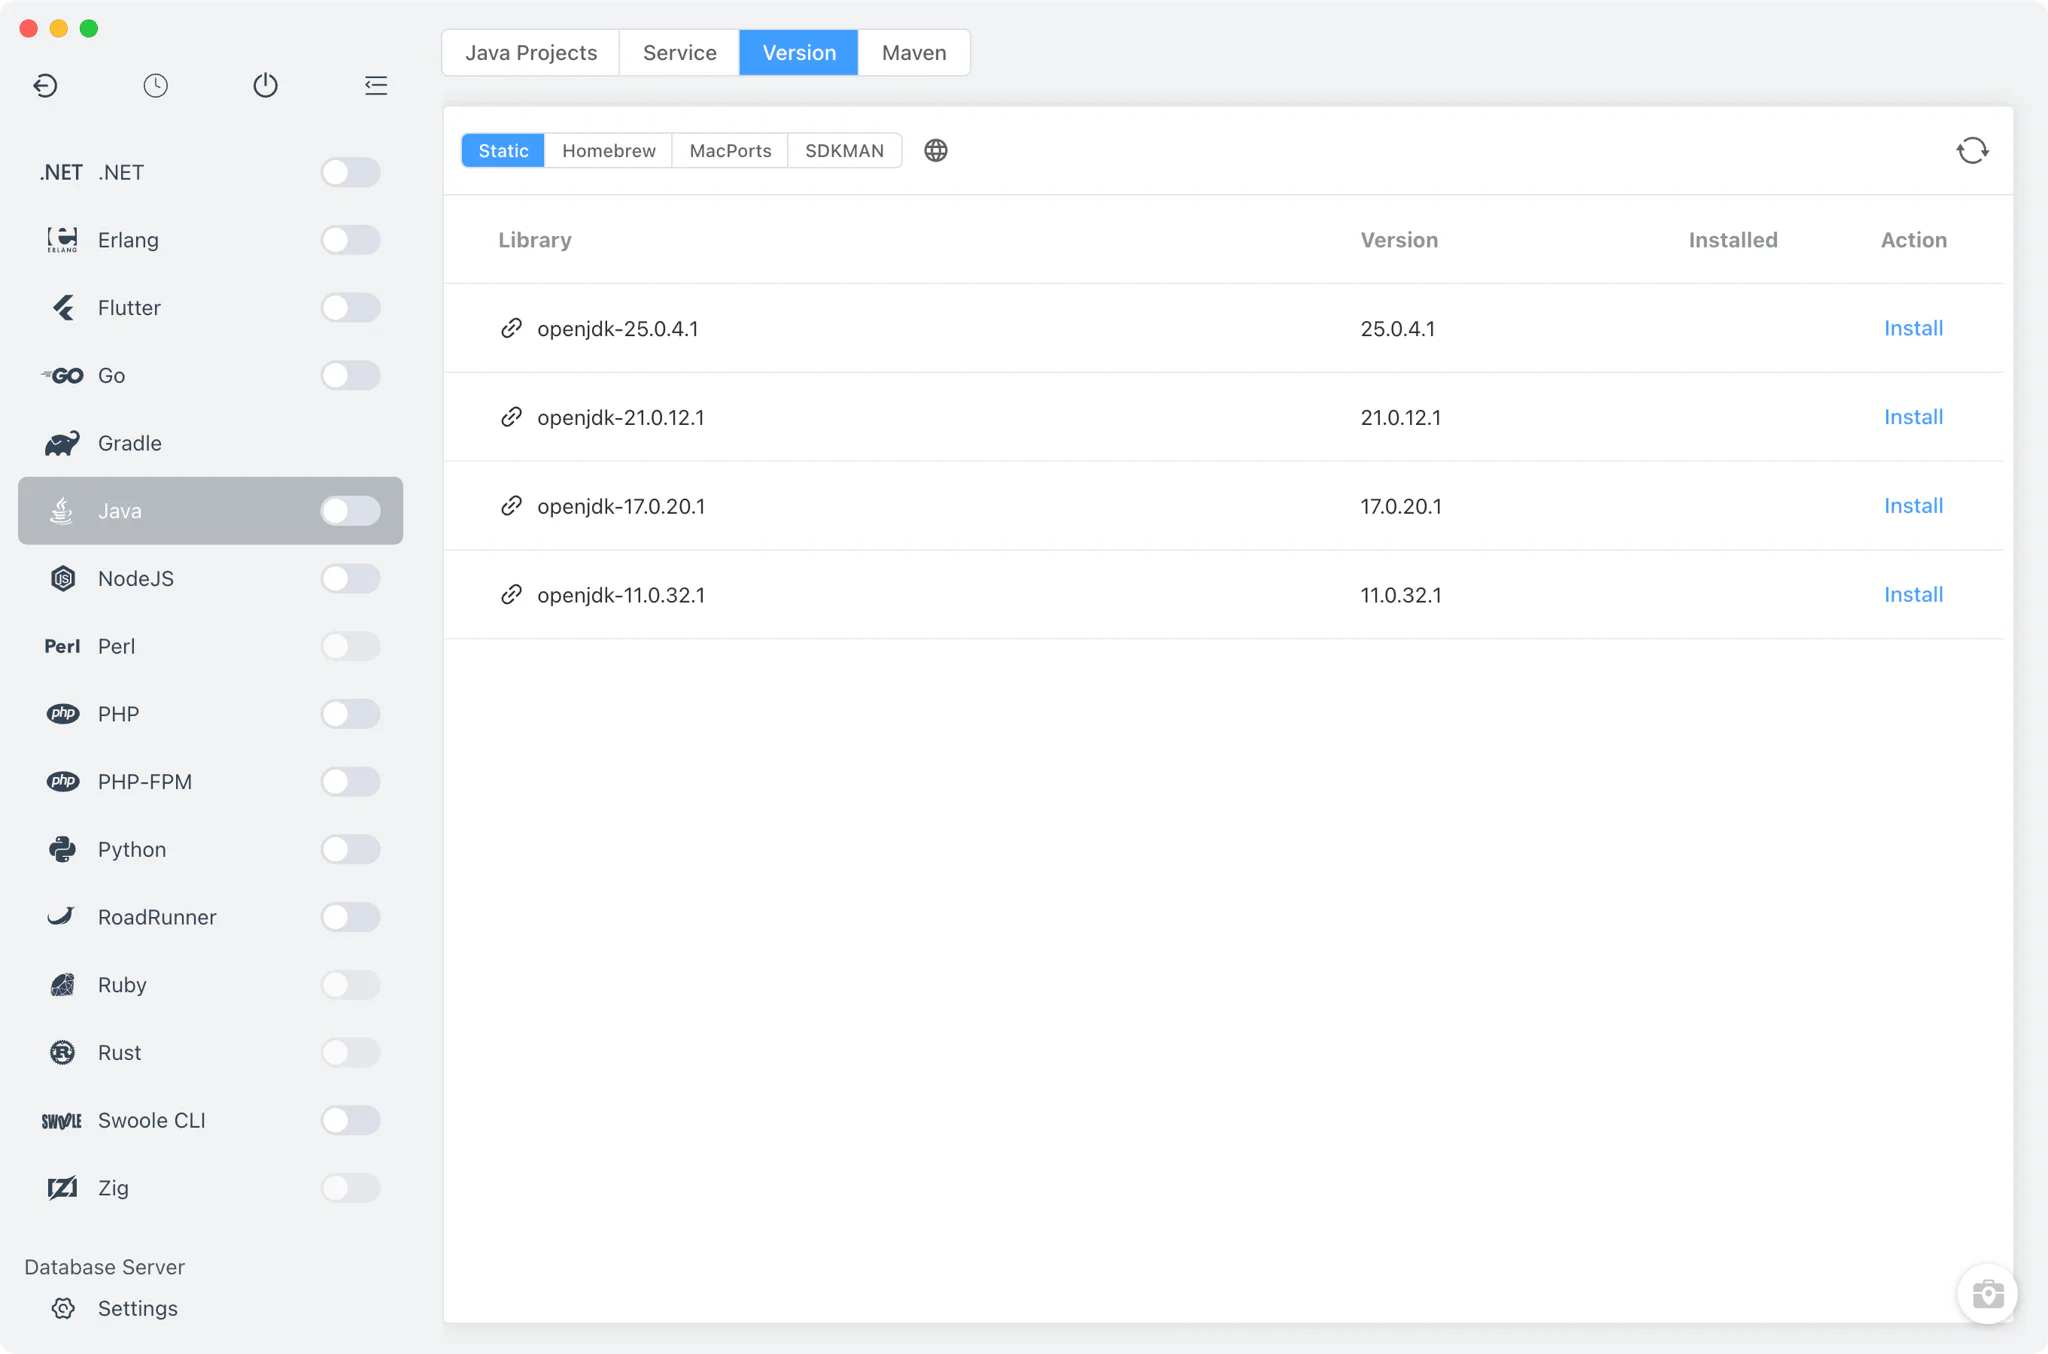Click the Python logo icon

click(x=62, y=849)
